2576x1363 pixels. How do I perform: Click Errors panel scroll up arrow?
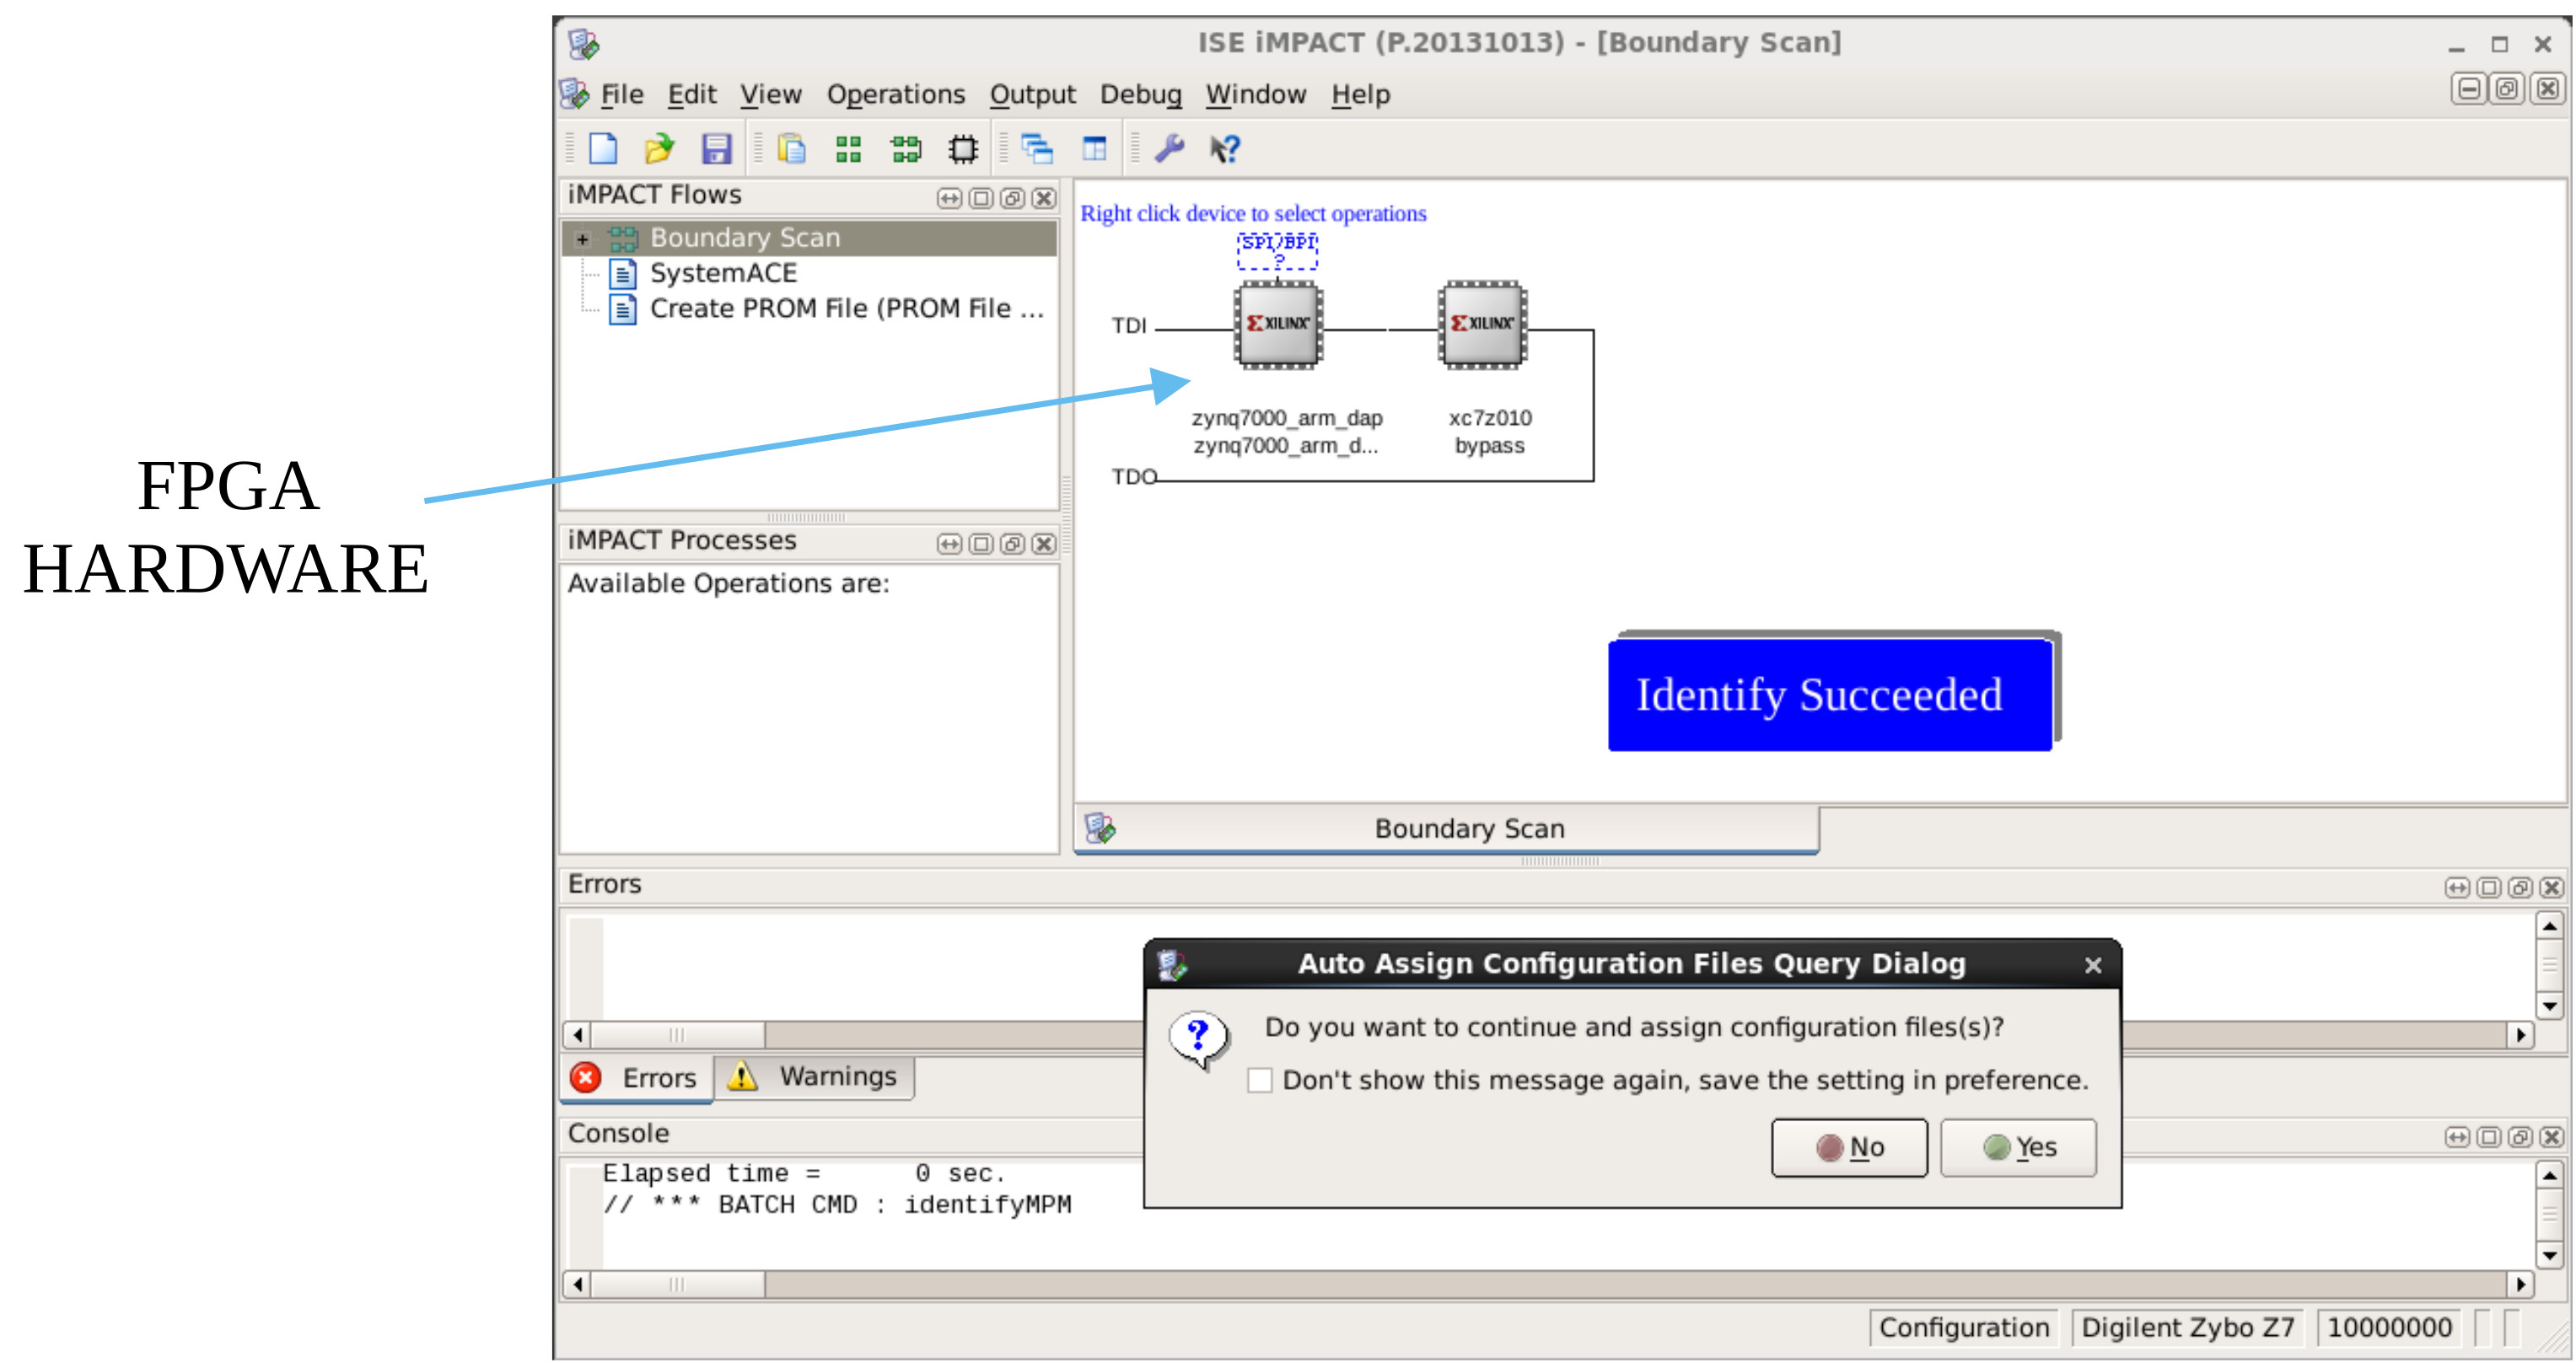(2550, 926)
